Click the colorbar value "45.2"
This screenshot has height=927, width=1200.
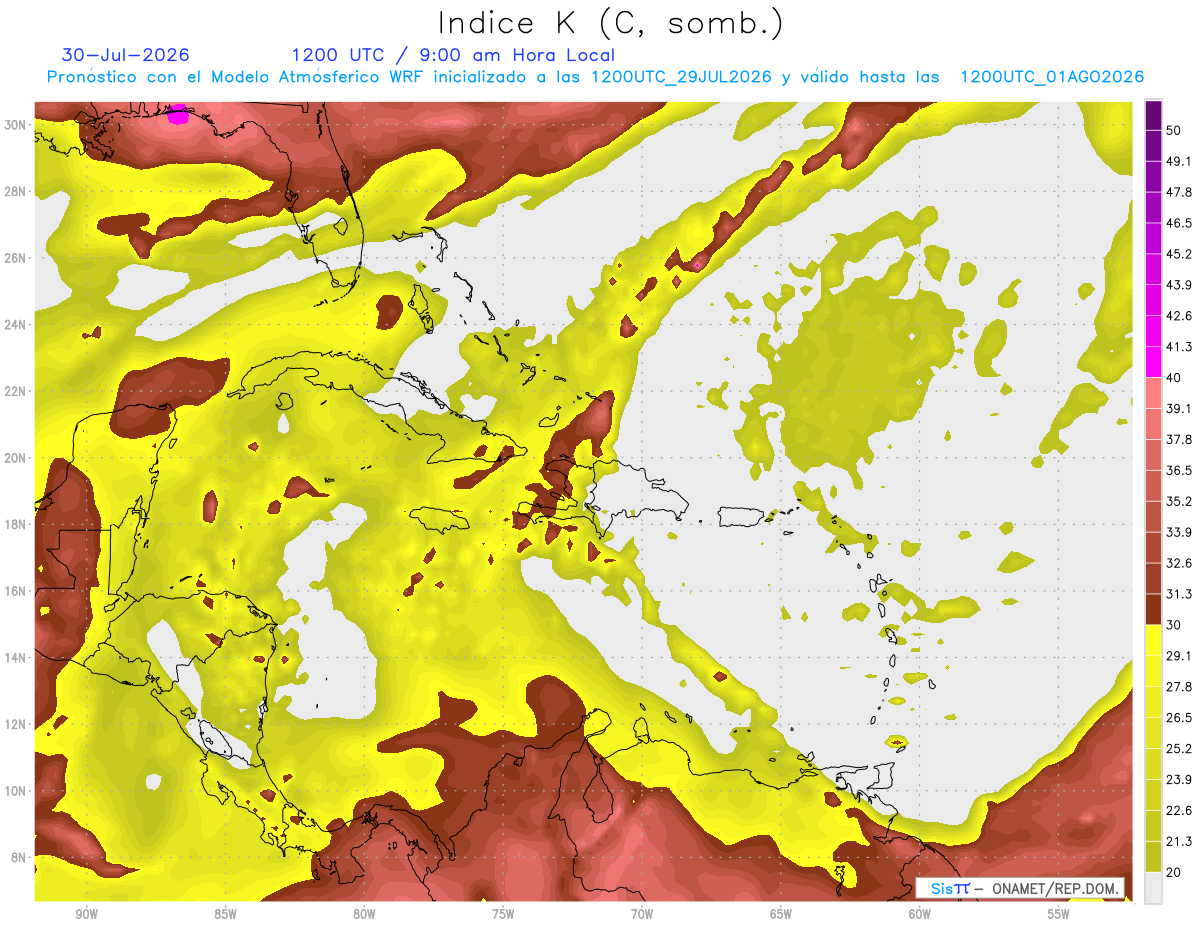click(x=1179, y=254)
